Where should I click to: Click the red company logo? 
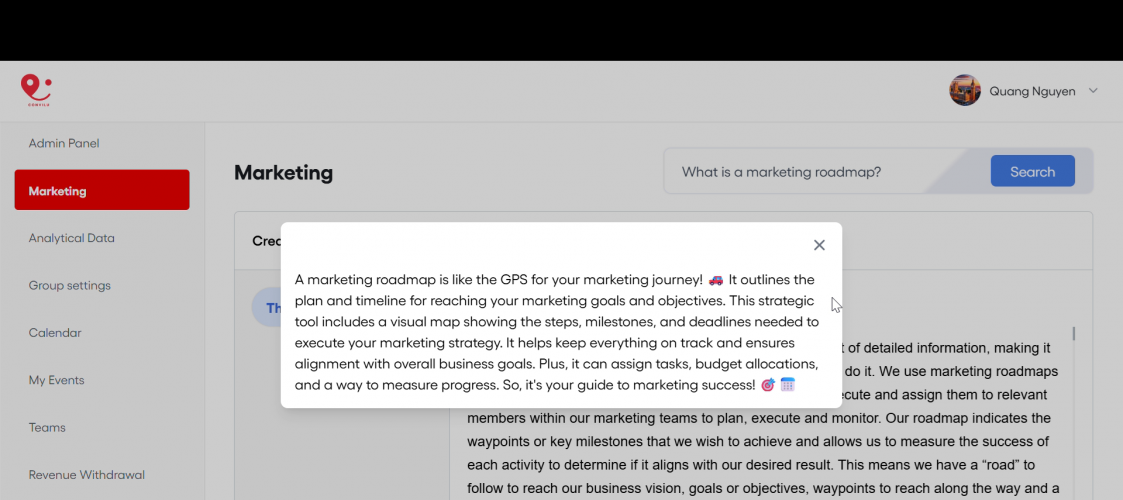(36, 90)
